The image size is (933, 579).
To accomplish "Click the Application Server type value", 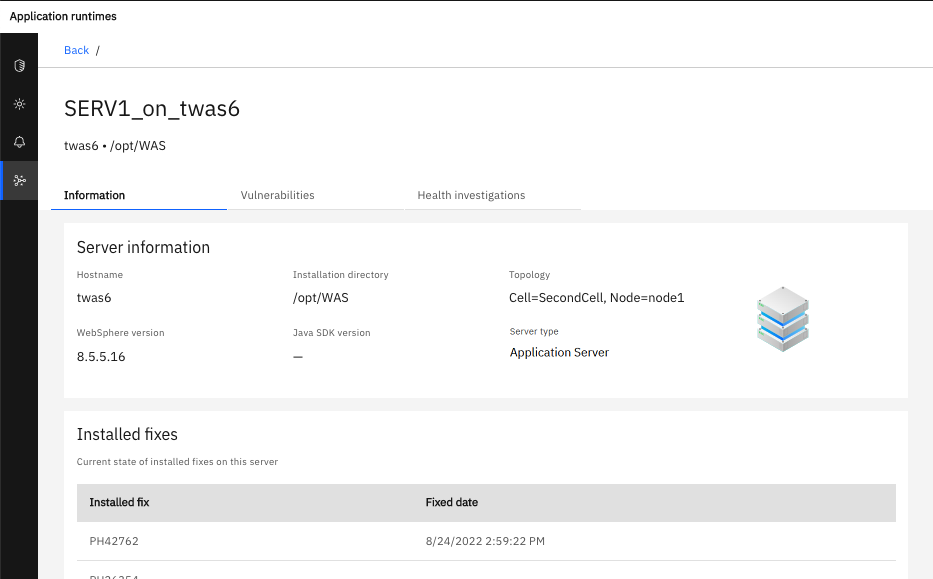I will click(559, 352).
